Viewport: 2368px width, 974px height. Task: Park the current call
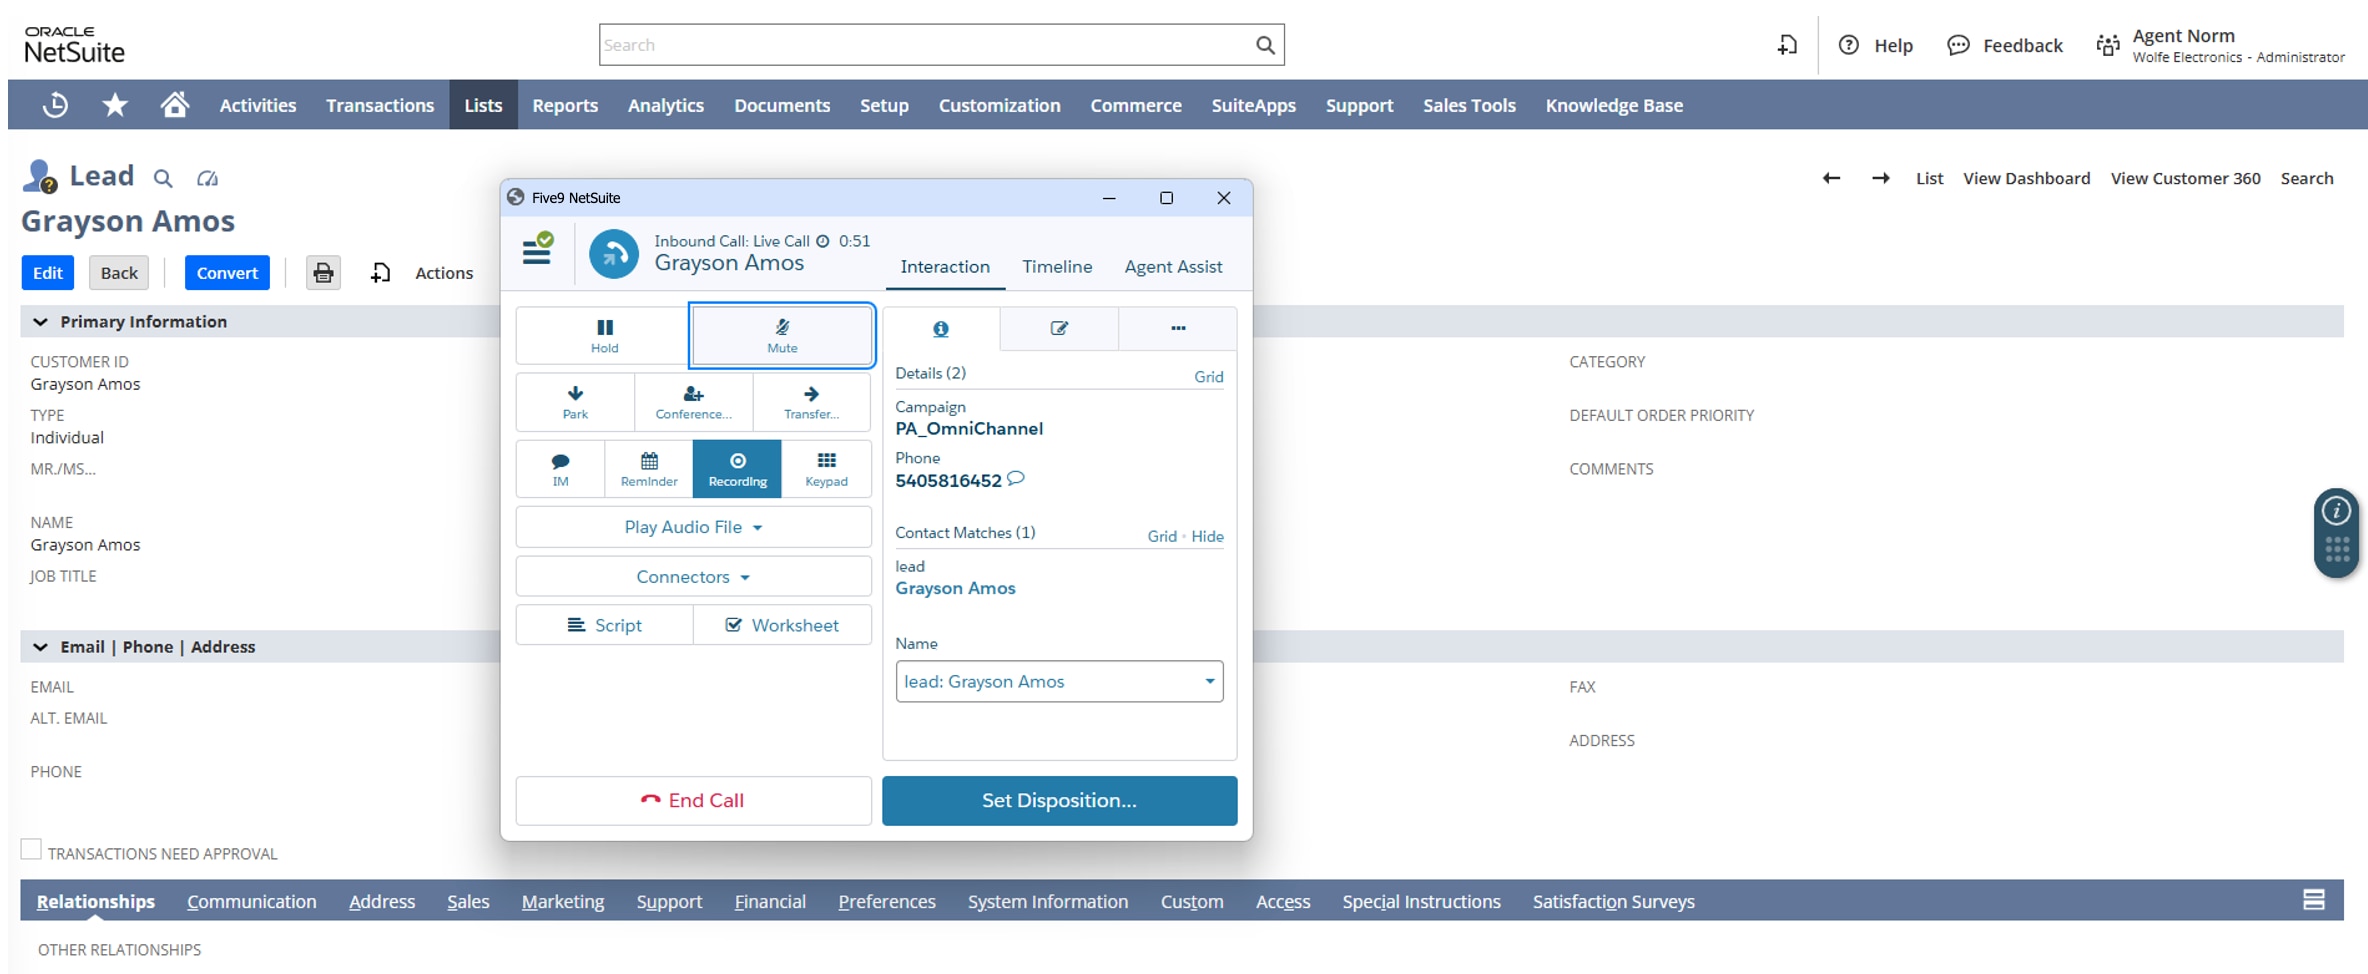(x=575, y=402)
